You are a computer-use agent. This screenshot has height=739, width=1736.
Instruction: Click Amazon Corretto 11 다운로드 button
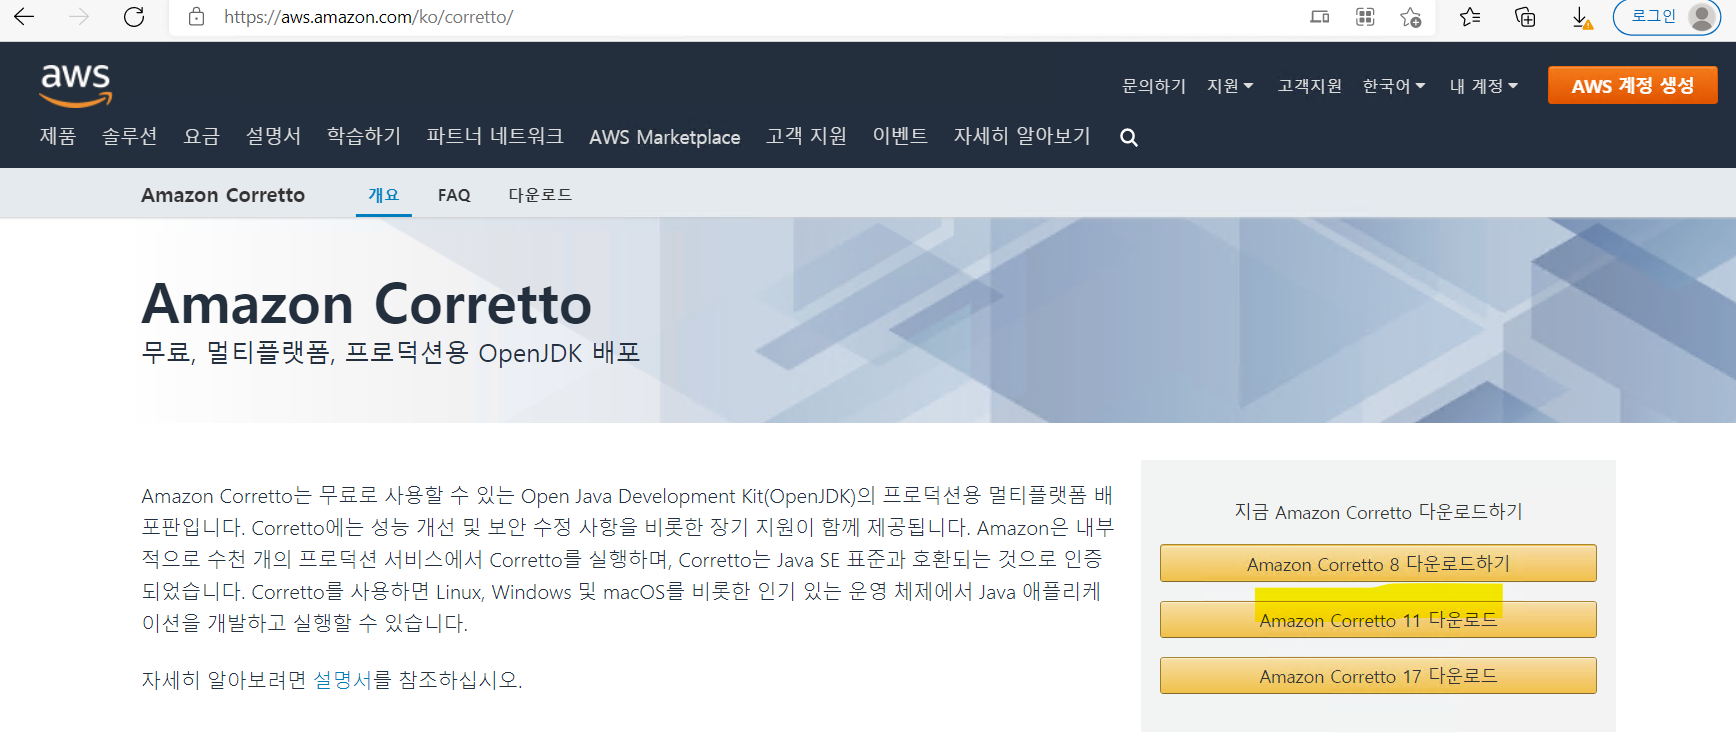(1378, 619)
